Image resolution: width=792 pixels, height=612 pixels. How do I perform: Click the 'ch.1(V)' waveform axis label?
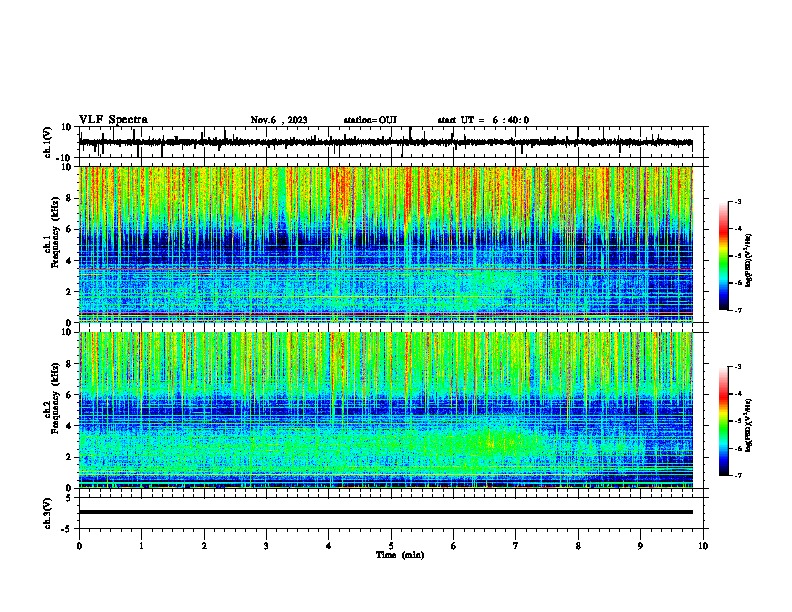click(x=48, y=142)
